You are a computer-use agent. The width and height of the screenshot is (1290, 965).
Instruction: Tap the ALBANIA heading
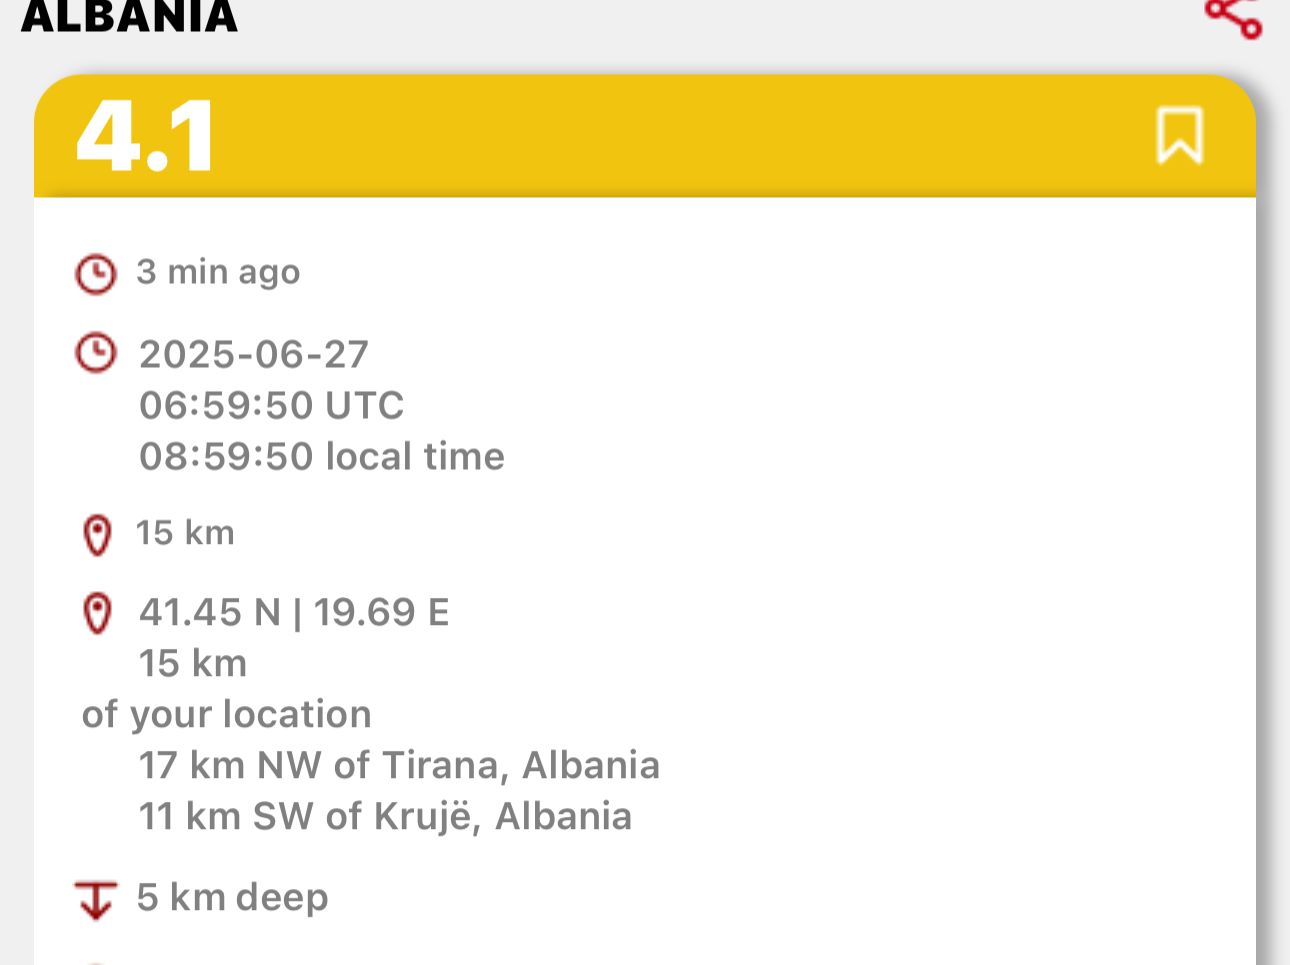[129, 16]
